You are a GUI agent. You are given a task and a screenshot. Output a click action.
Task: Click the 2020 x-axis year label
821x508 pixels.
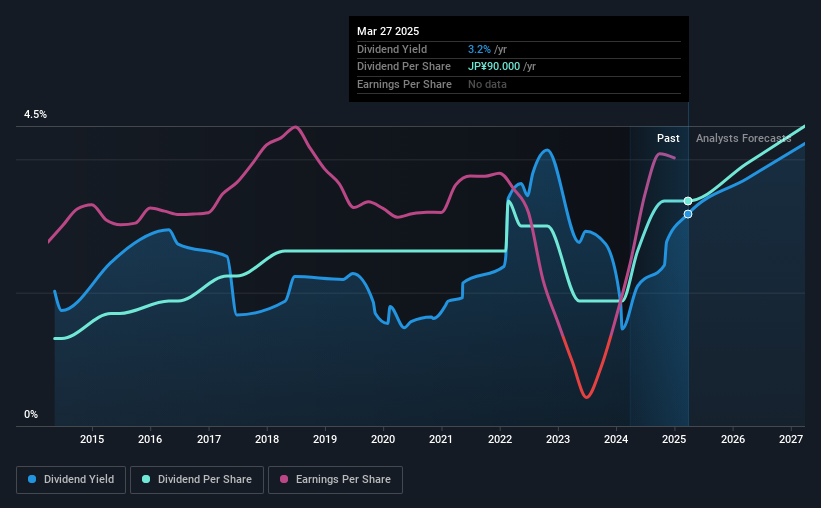(x=383, y=439)
